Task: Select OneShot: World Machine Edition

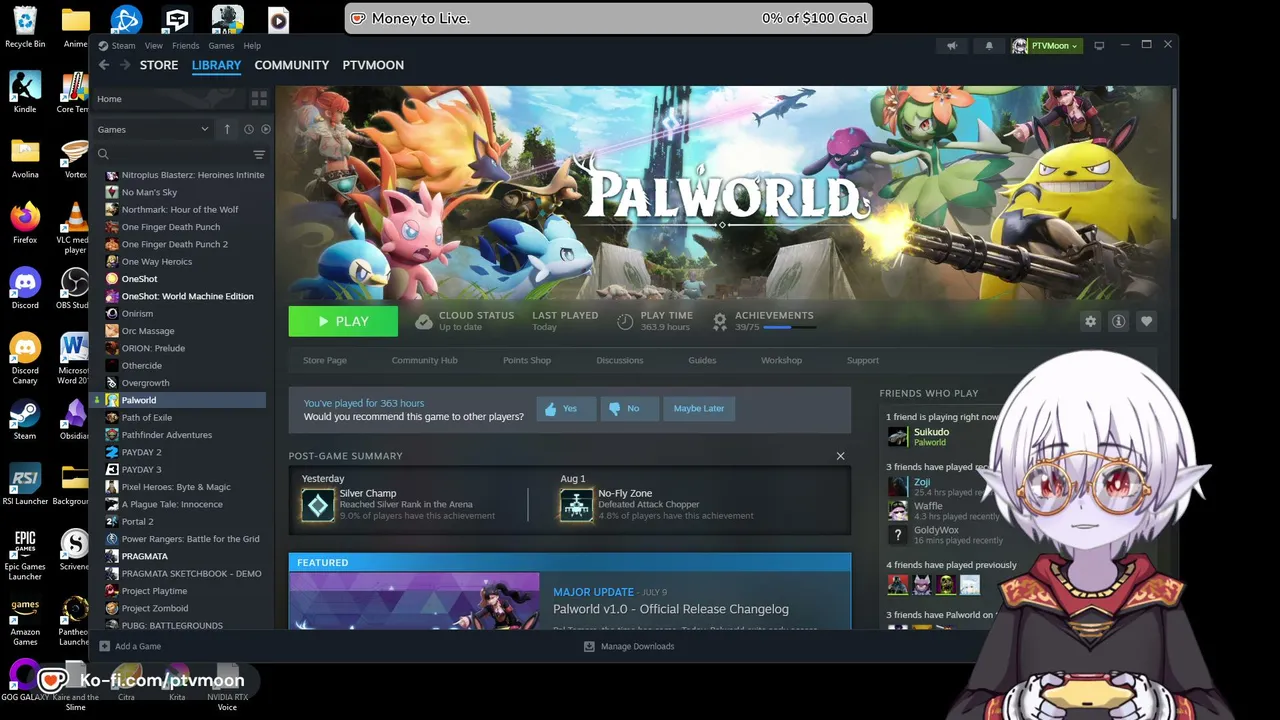Action: [187, 296]
